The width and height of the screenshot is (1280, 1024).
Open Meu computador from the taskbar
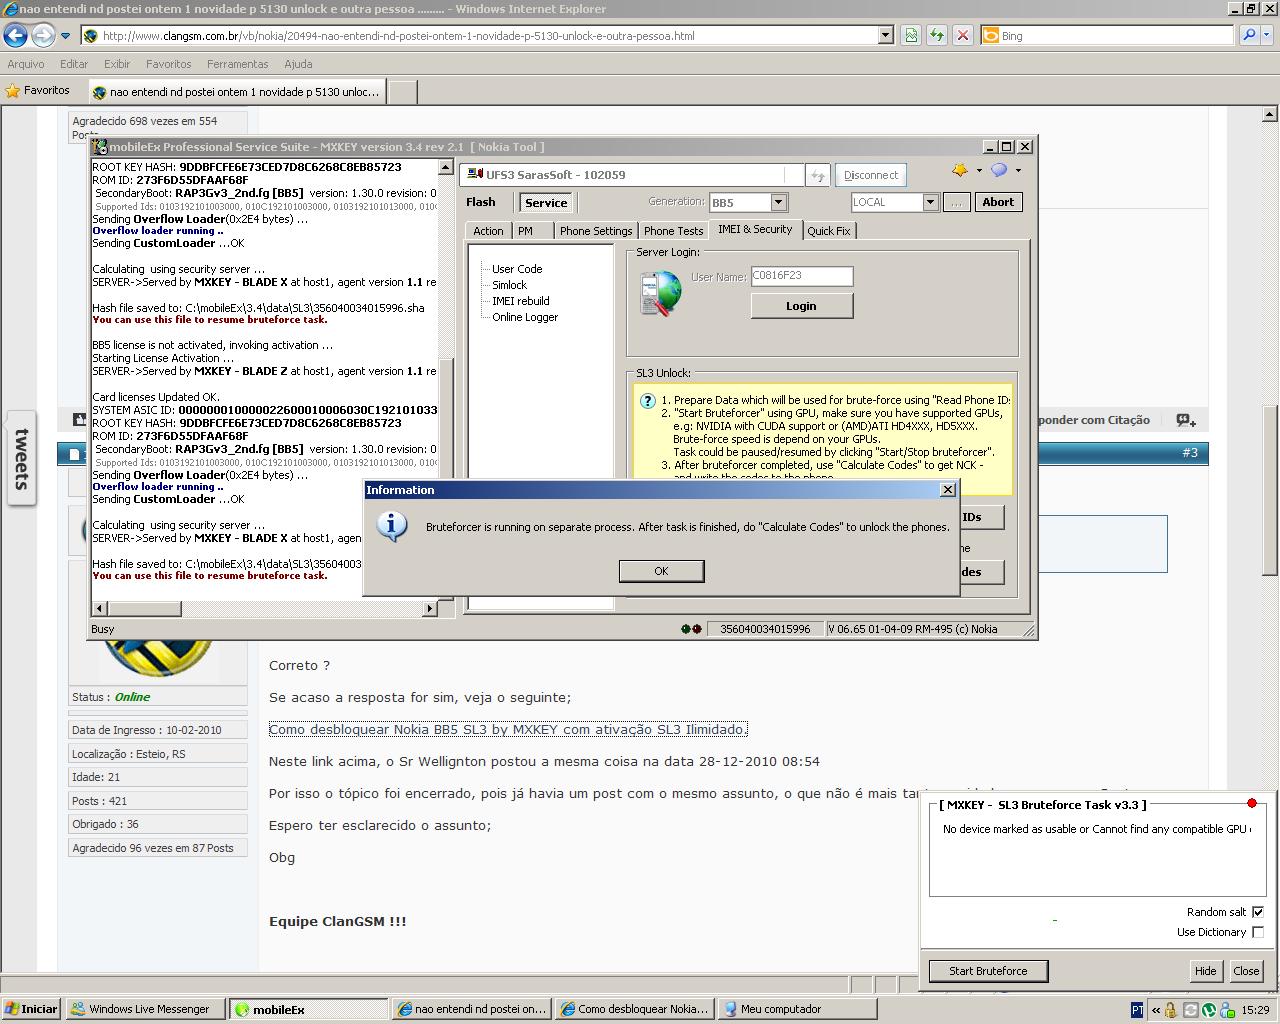(x=798, y=1009)
